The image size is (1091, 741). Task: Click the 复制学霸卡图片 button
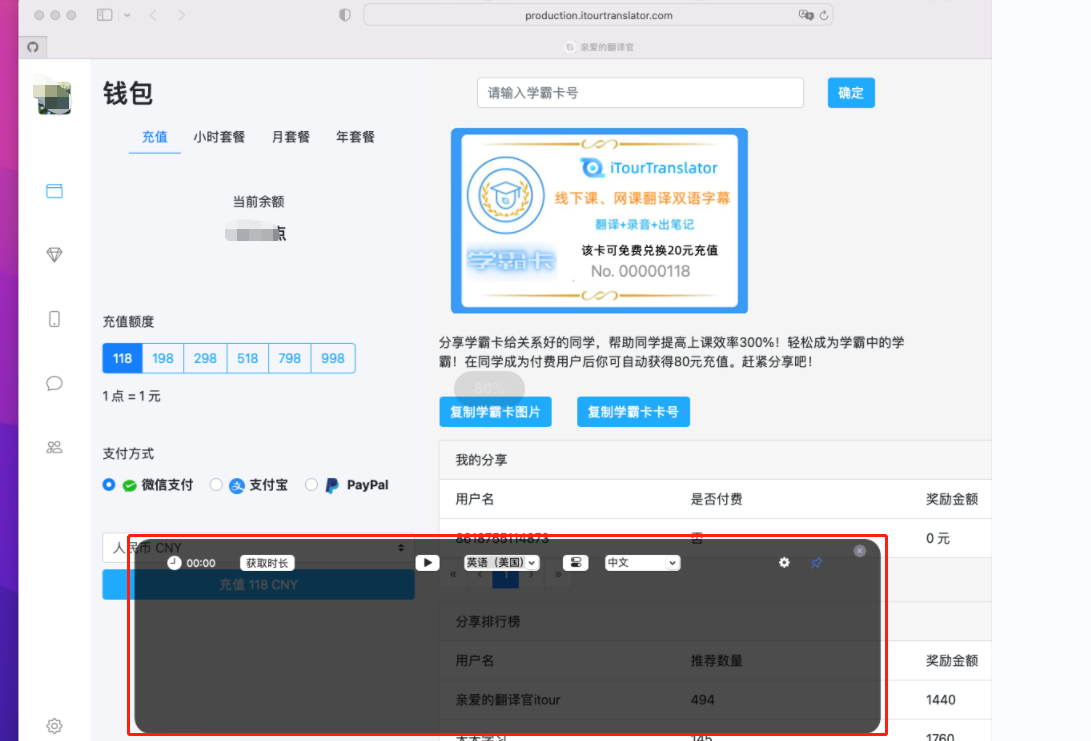495,412
